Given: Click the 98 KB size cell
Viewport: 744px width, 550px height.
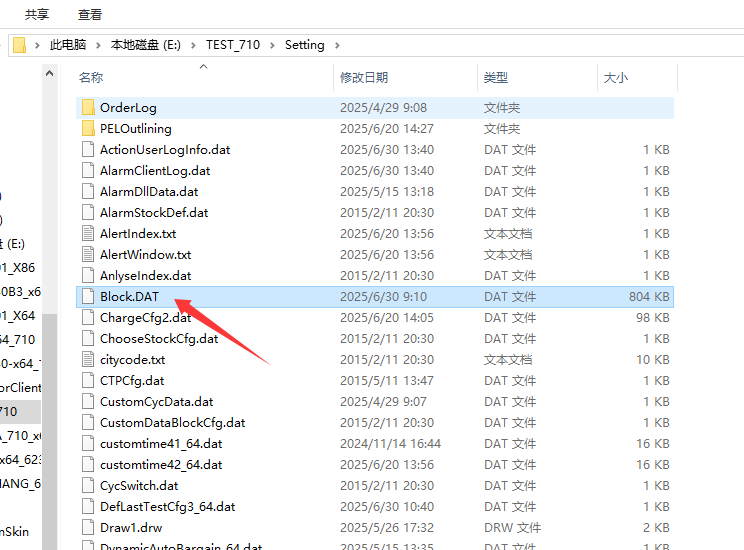Looking at the screenshot, I should (x=653, y=317).
